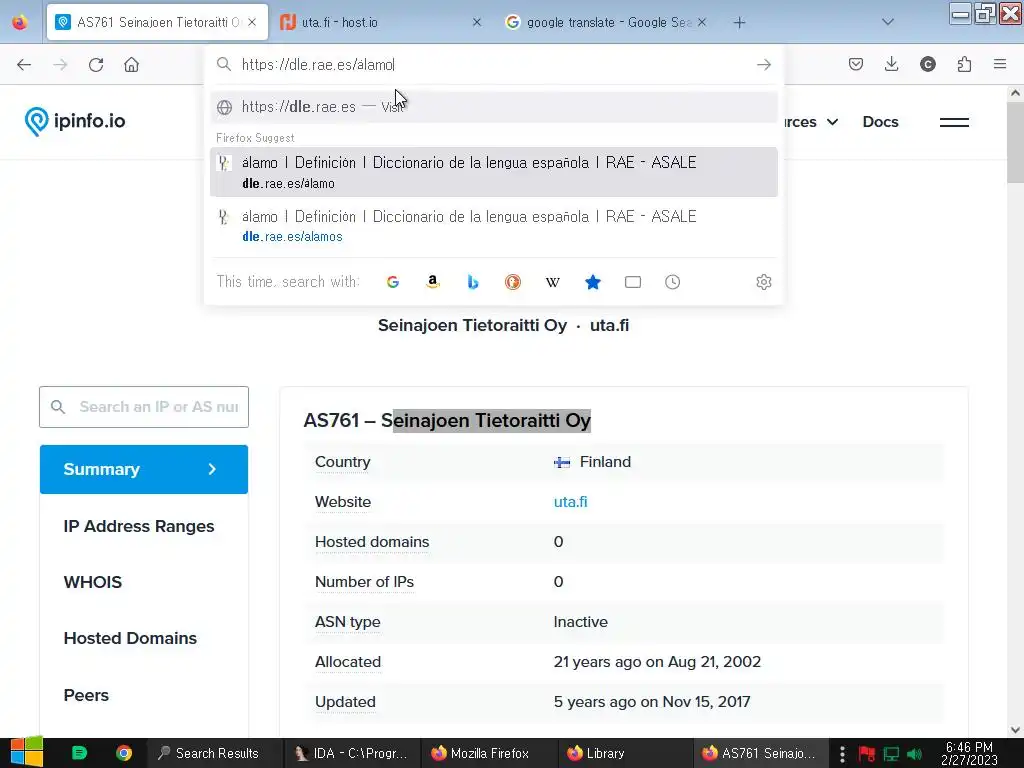Close the google translate tab
Viewport: 1024px width, 768px height.
(701, 22)
